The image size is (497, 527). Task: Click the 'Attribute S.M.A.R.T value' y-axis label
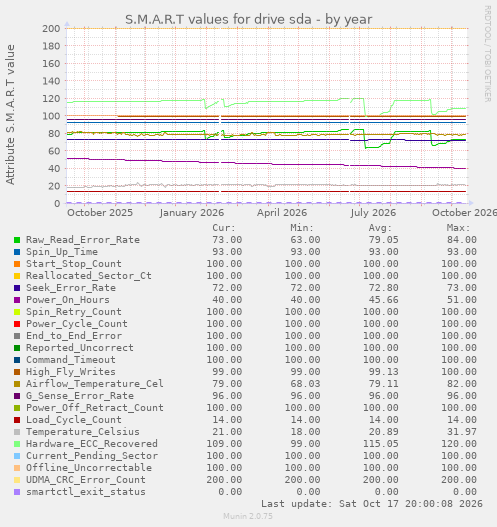(x=10, y=115)
